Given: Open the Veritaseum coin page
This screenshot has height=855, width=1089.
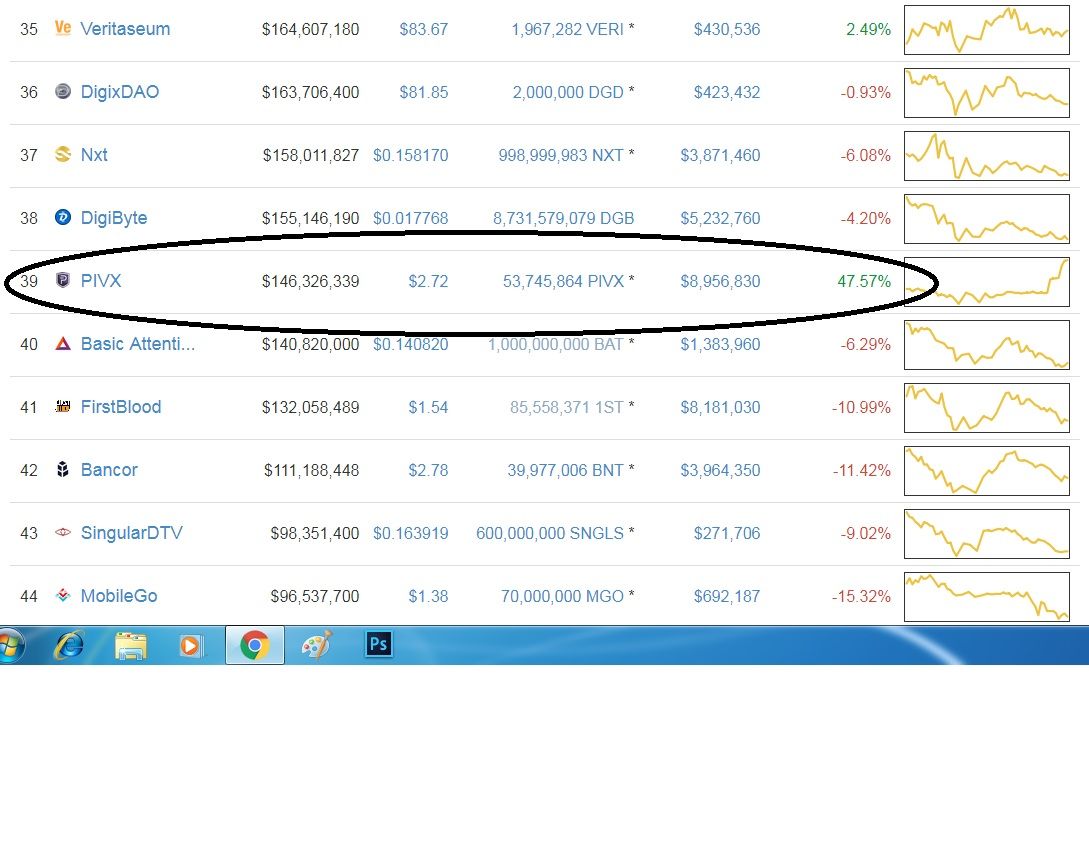Looking at the screenshot, I should click(125, 28).
